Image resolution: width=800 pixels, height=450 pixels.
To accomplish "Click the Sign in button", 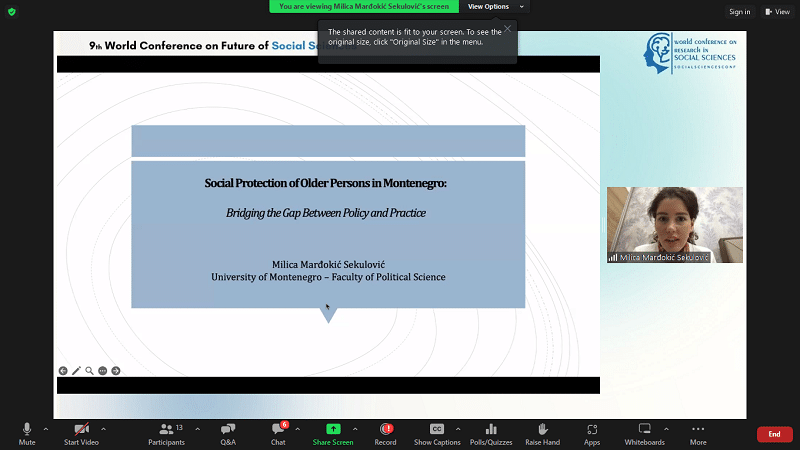I will coord(739,12).
